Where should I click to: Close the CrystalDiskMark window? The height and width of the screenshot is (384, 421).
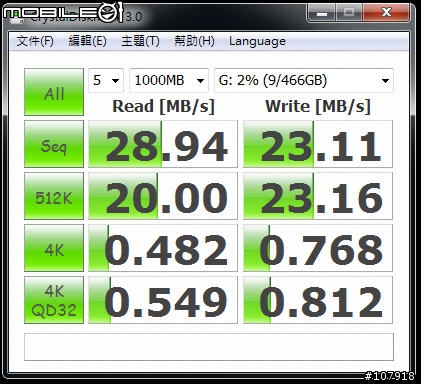click(386, 13)
